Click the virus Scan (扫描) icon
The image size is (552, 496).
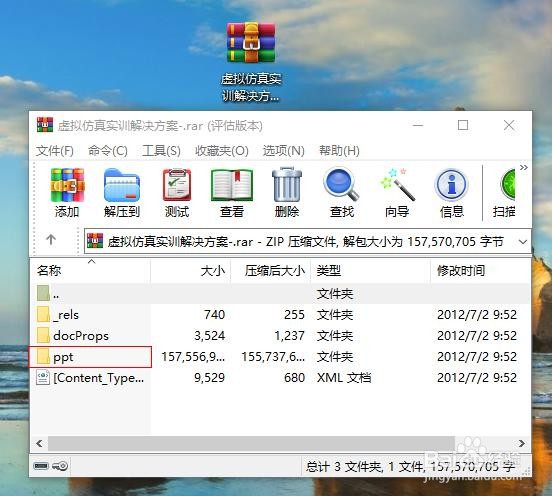click(508, 185)
